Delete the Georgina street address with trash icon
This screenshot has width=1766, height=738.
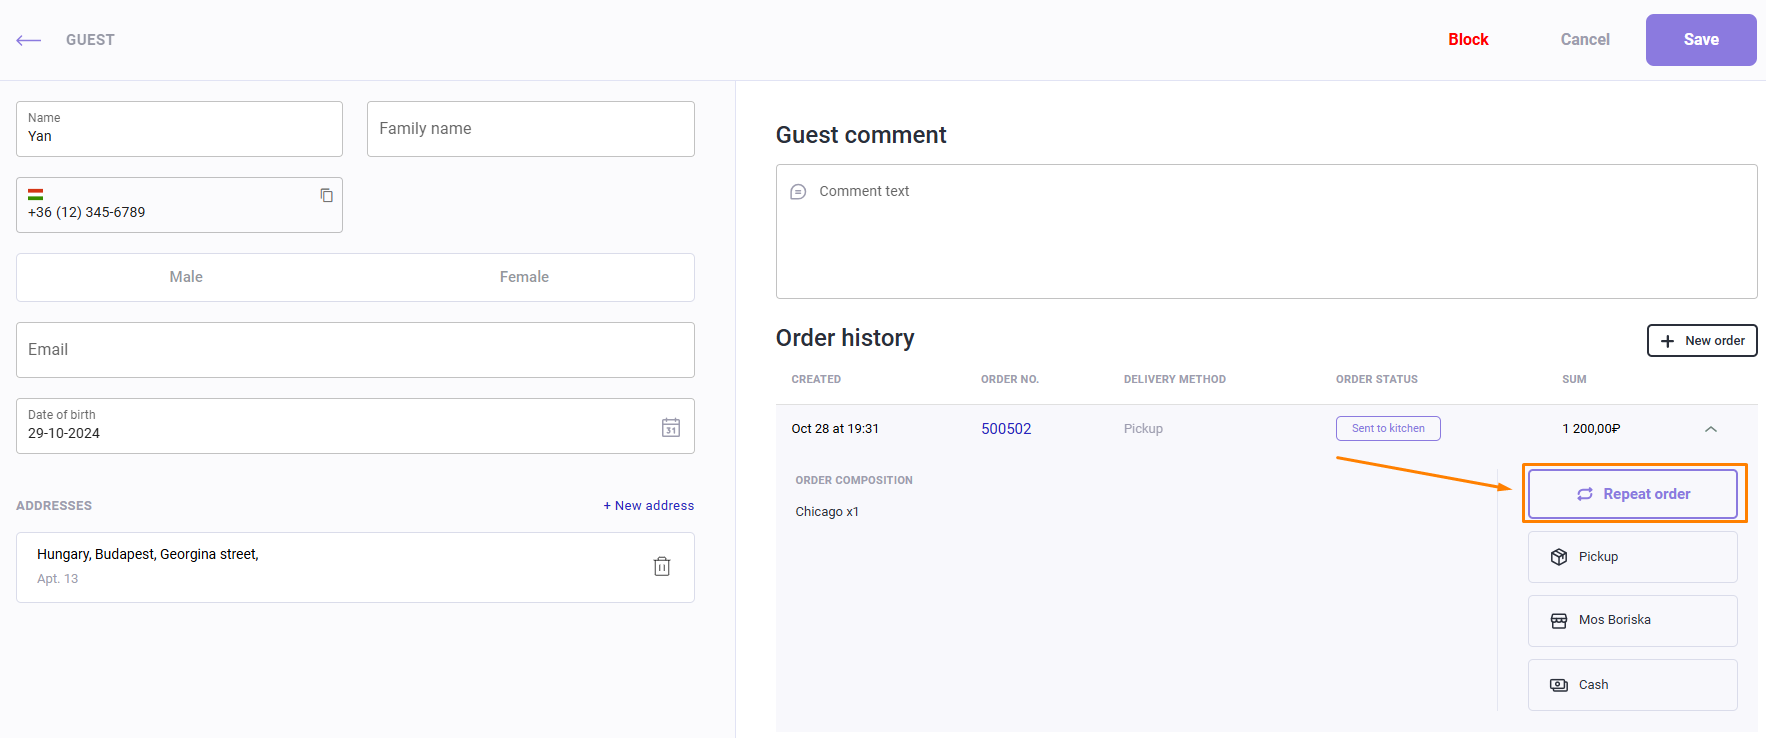662,566
